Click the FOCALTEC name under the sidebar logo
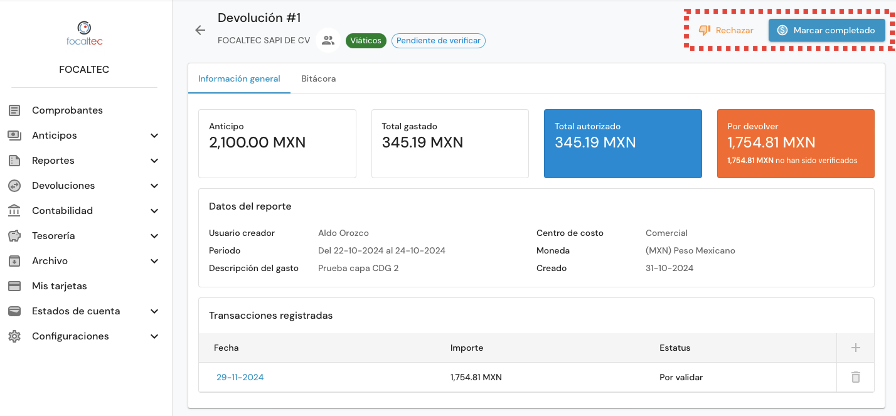 coord(84,70)
